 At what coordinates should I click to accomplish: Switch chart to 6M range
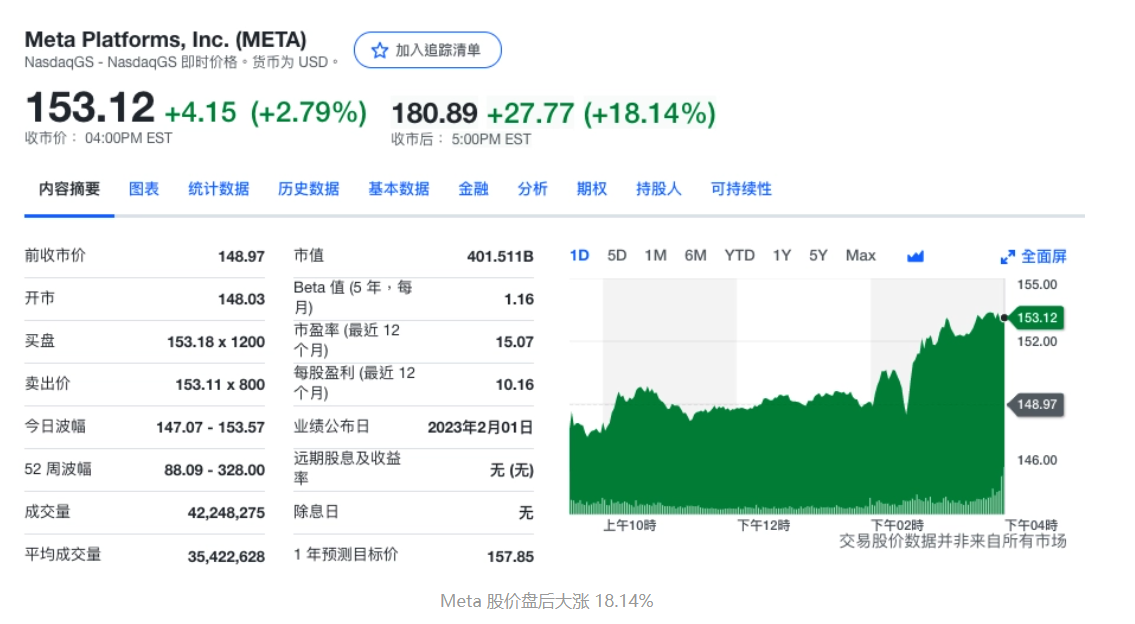click(695, 256)
